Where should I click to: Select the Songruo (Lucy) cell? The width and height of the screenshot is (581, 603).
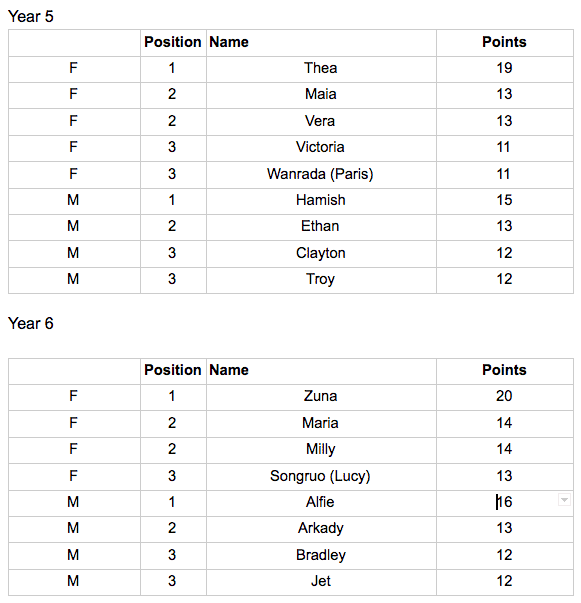click(x=321, y=477)
